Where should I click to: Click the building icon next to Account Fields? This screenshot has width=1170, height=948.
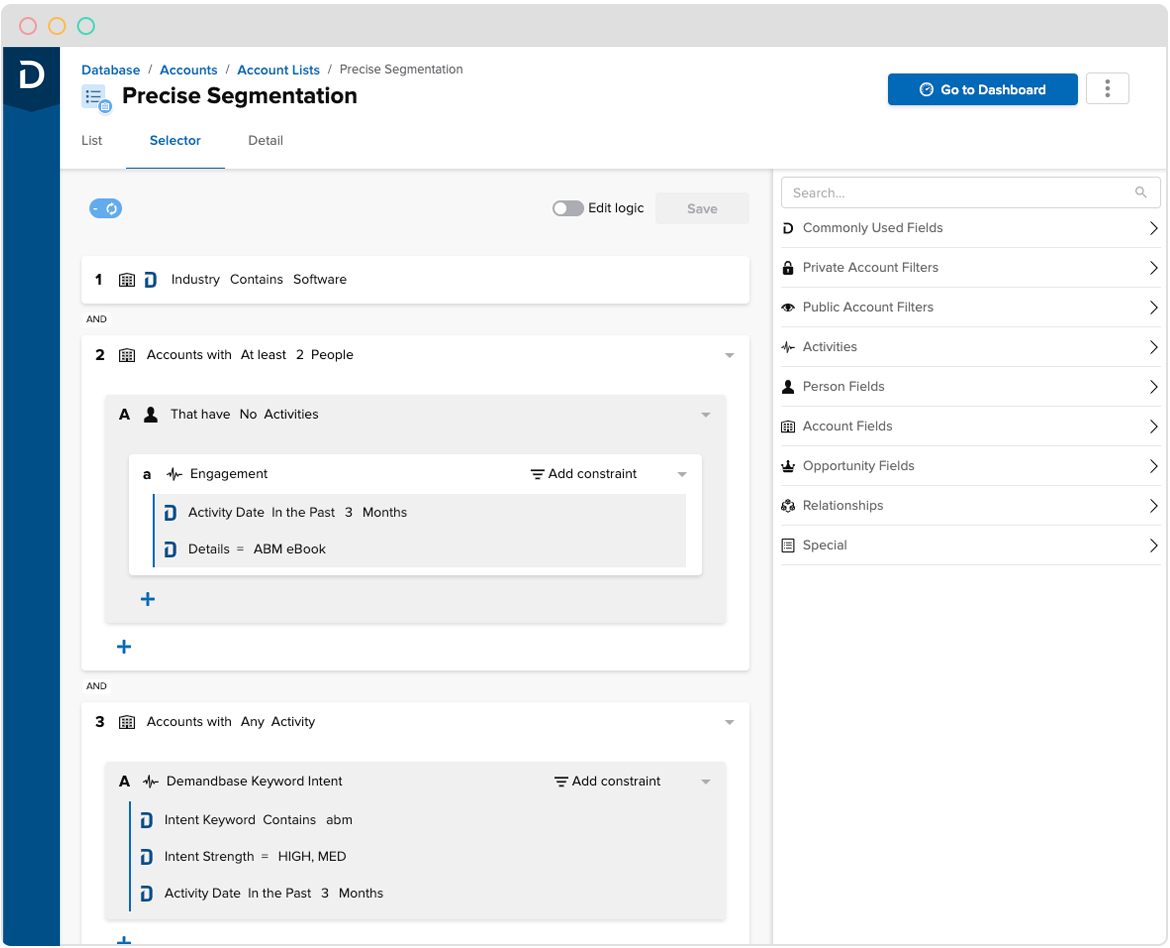tap(788, 426)
